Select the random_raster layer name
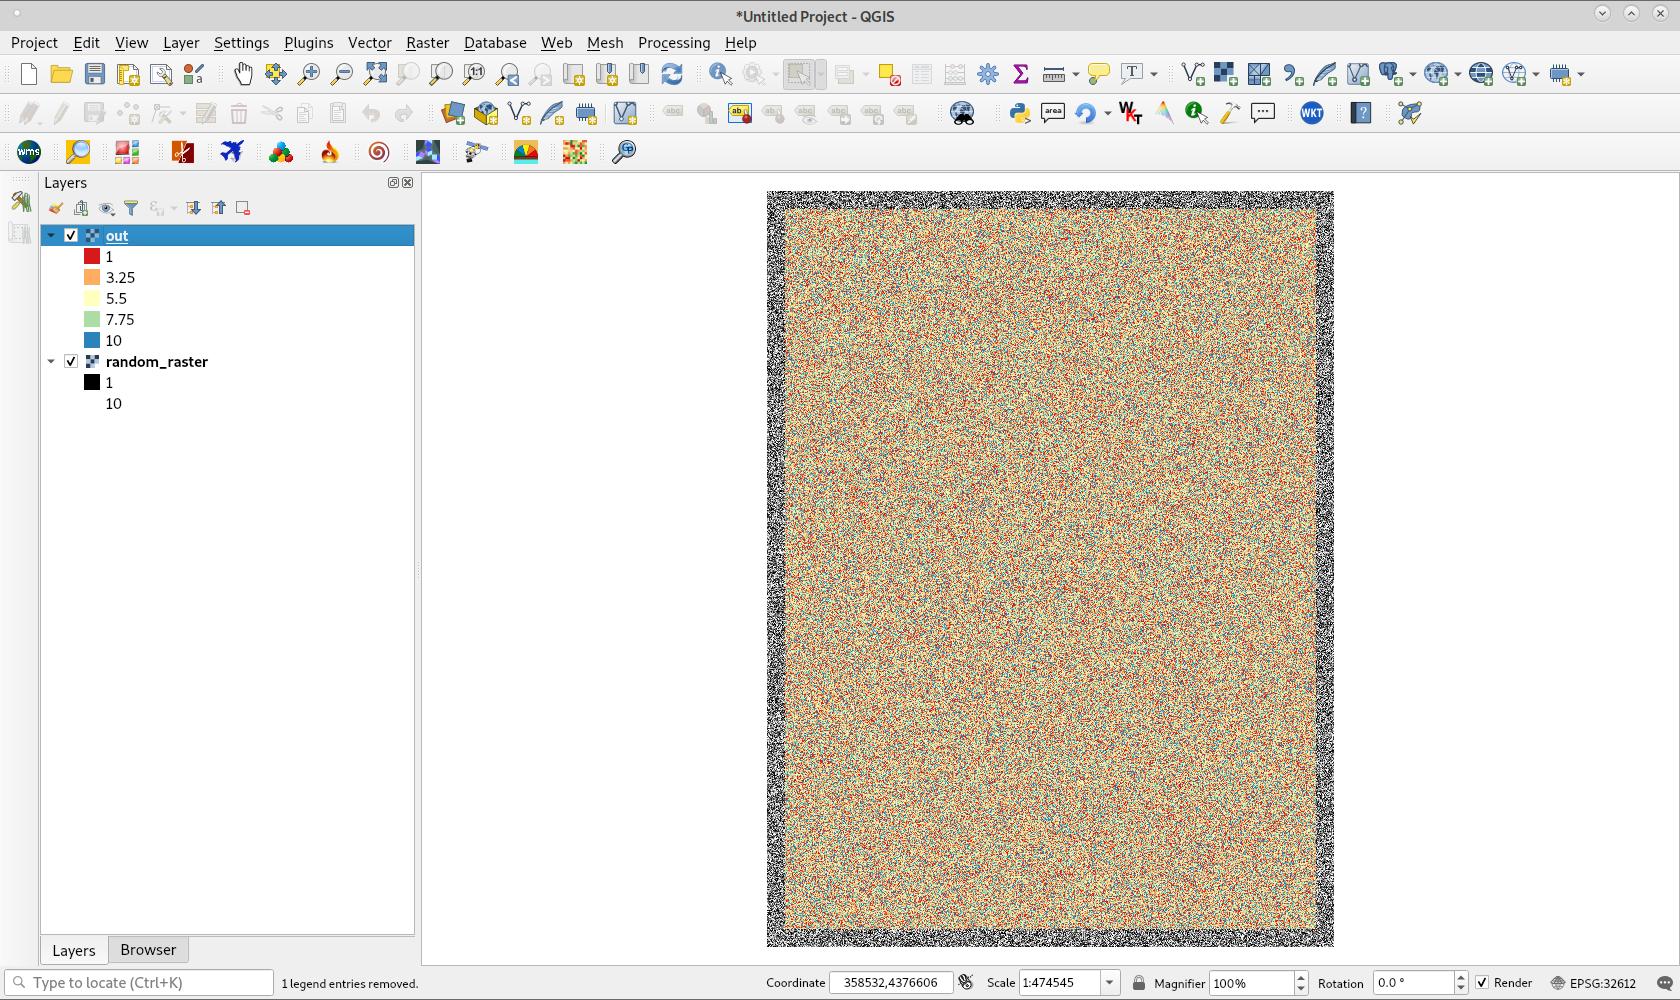The image size is (1680, 1000). (157, 362)
